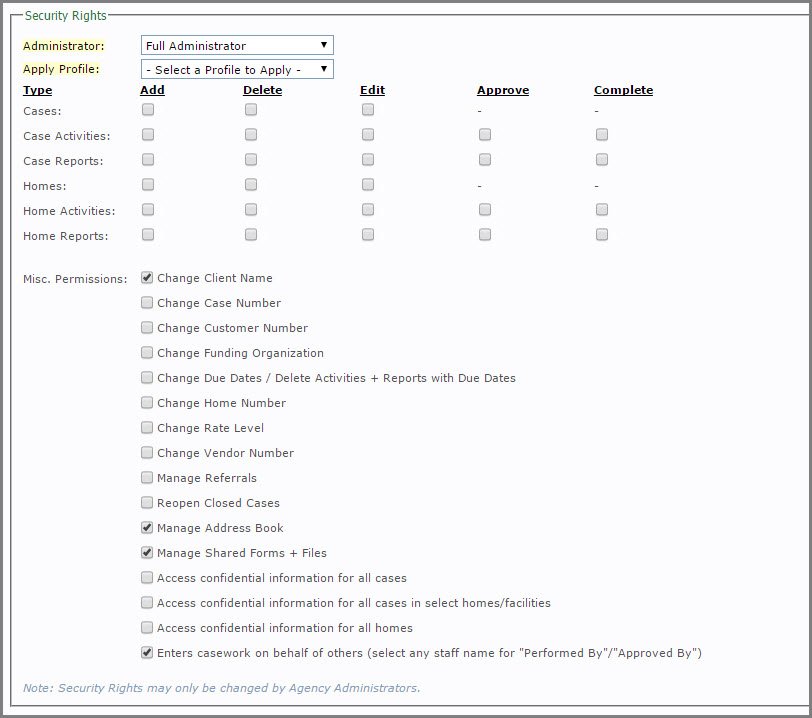Image resolution: width=812 pixels, height=718 pixels.
Task: Uncheck Change Client Name permission
Action: coord(147,278)
